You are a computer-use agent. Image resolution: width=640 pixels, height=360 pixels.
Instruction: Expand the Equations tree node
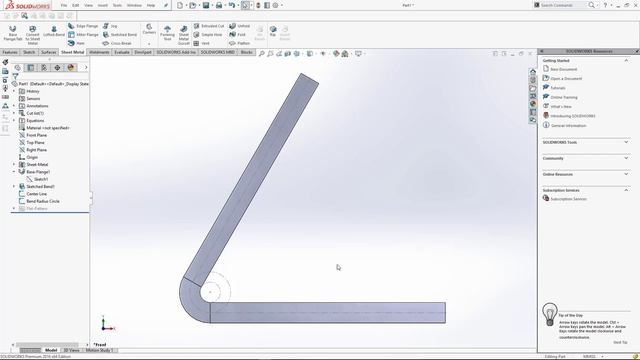tap(14, 120)
